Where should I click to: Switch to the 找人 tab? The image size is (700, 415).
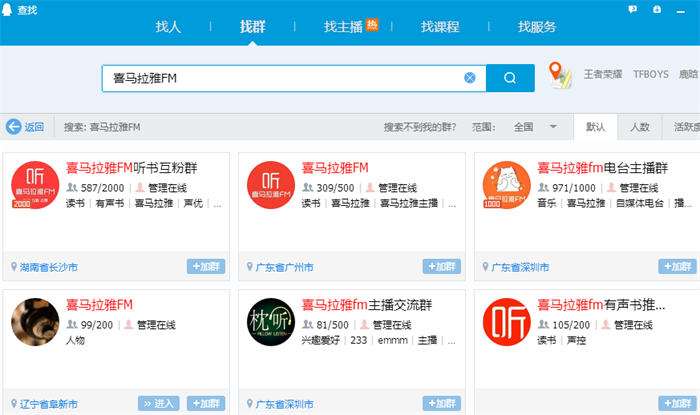point(169,27)
